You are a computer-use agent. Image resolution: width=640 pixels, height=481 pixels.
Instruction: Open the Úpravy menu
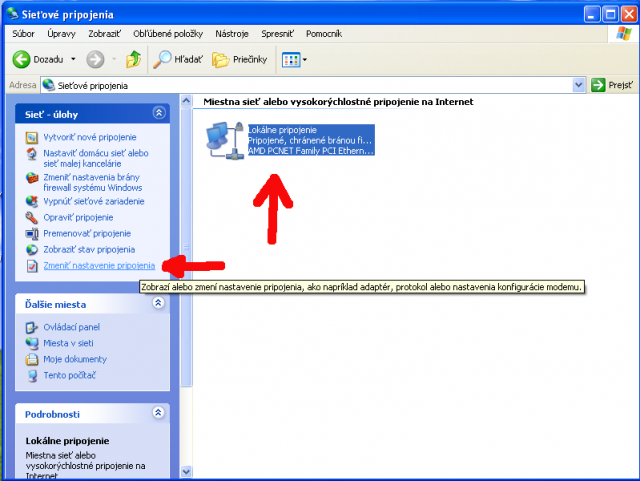[x=61, y=34]
